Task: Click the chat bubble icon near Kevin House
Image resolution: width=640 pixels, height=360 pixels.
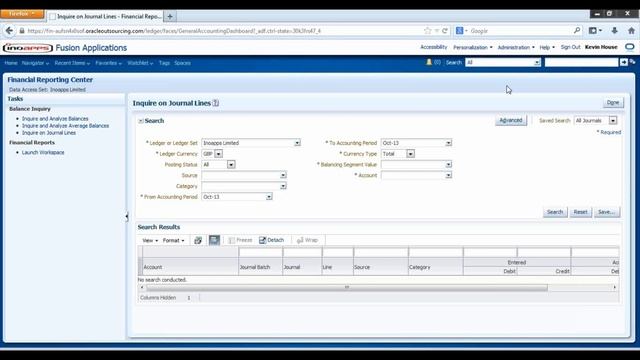Action: tap(630, 47)
